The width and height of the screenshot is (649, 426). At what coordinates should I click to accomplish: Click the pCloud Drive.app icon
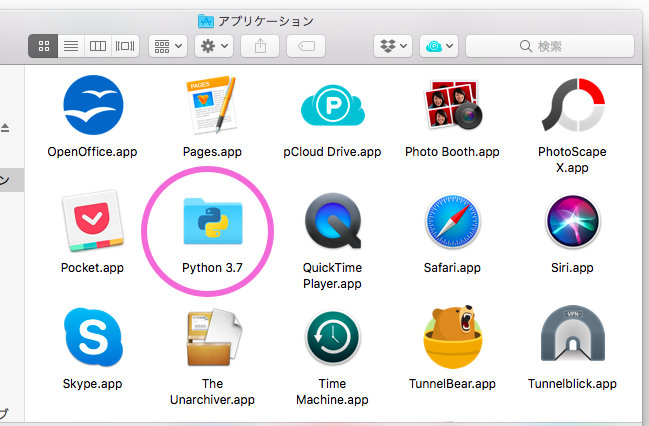tap(332, 105)
